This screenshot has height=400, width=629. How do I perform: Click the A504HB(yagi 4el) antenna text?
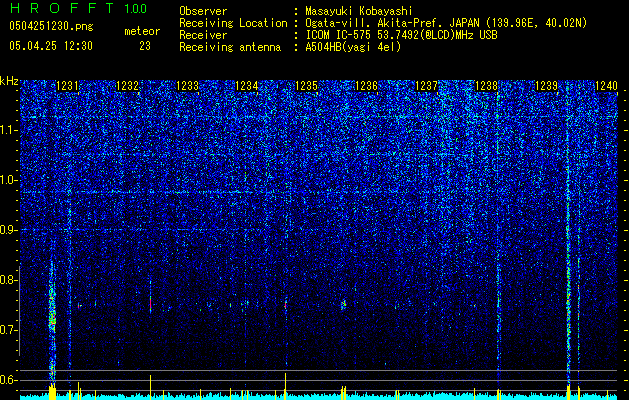[x=353, y=47]
